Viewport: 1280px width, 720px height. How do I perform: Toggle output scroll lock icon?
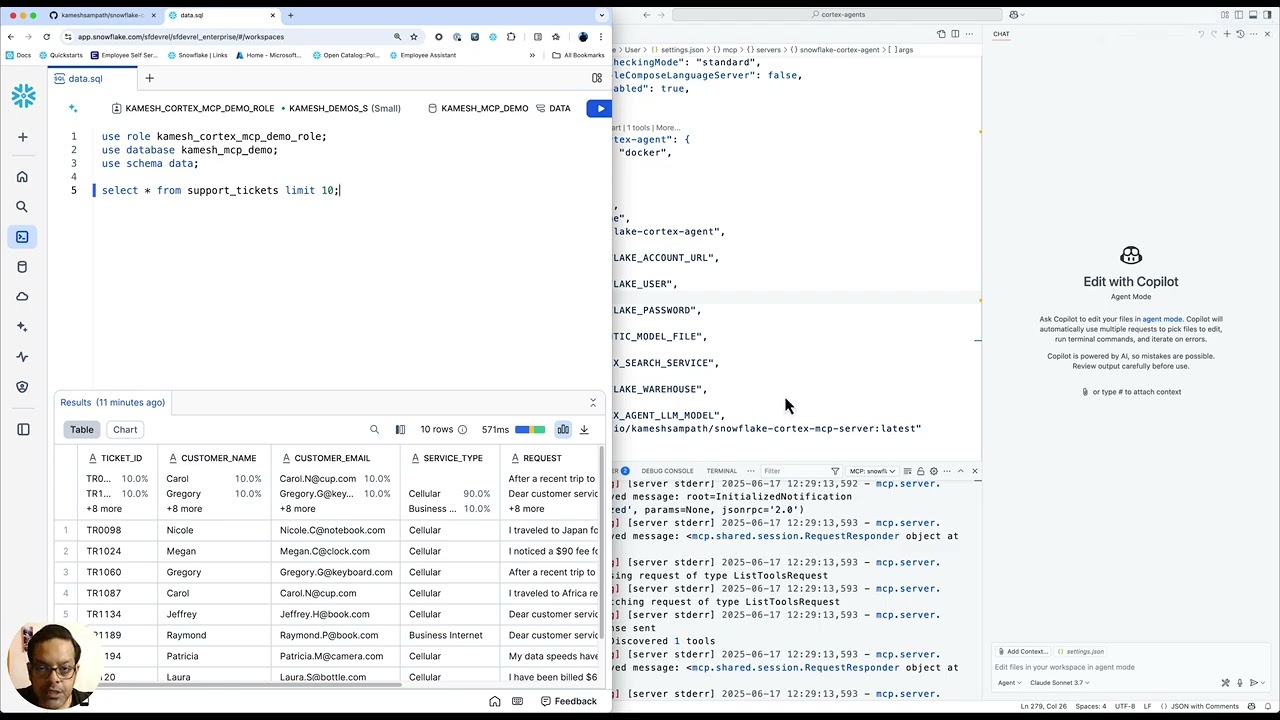click(x=920, y=471)
